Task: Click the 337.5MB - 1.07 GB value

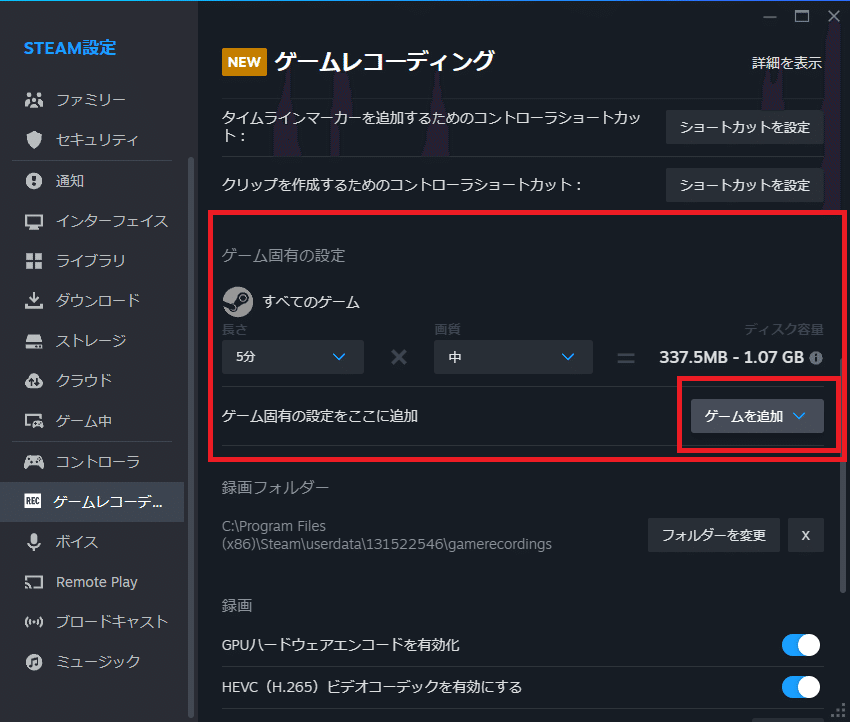Action: click(x=731, y=358)
